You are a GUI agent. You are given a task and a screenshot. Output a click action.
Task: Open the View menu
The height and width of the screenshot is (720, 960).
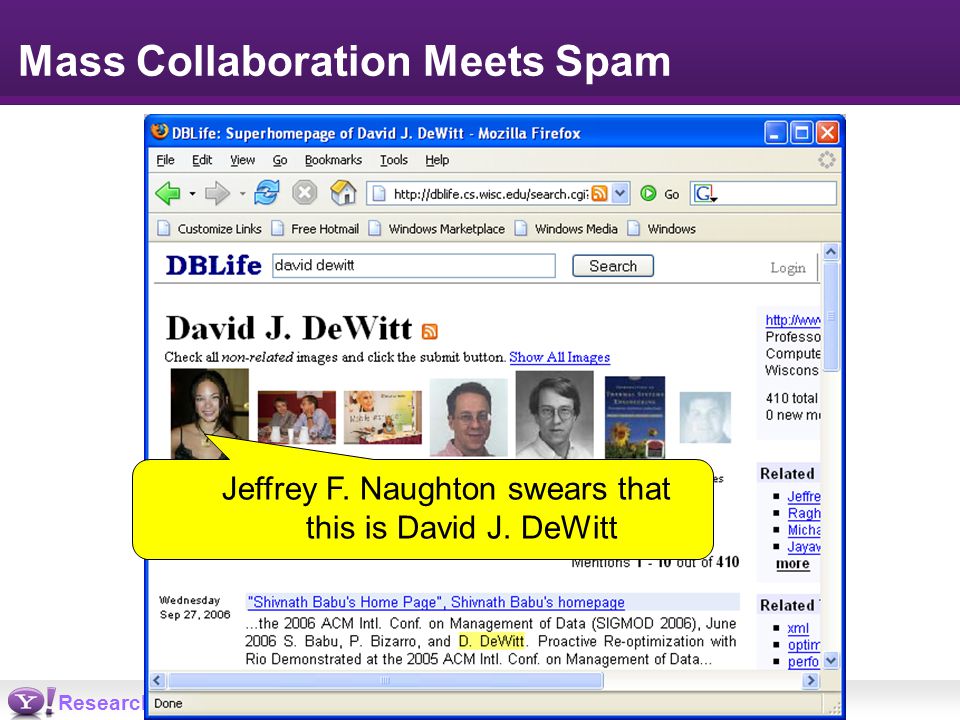(242, 160)
